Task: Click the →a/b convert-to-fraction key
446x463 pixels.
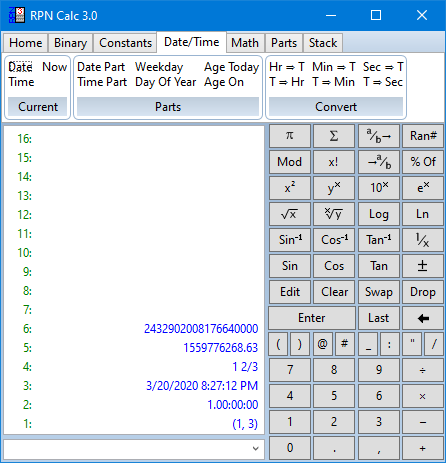Action: pos(379,162)
